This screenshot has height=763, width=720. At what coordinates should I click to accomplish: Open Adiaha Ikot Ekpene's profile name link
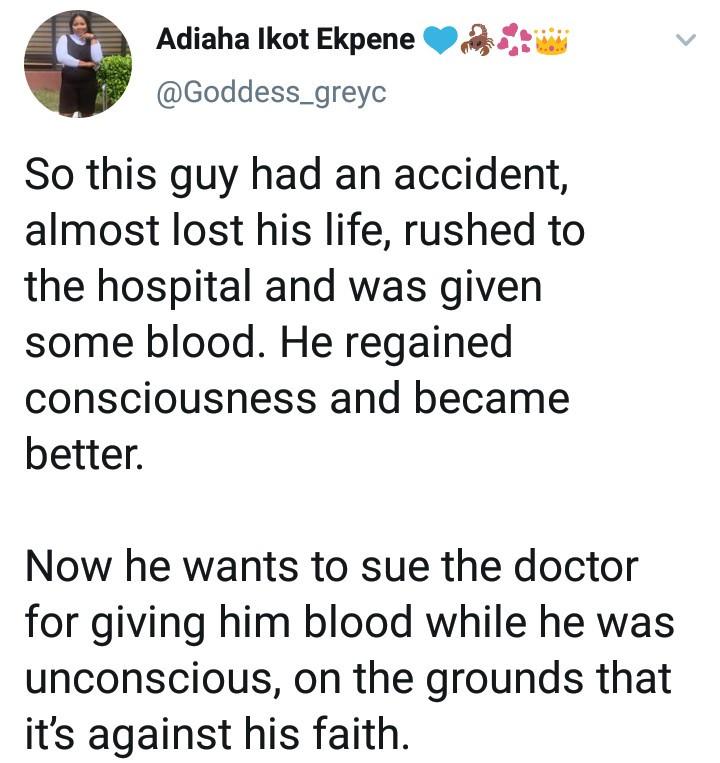pyautogui.click(x=285, y=40)
